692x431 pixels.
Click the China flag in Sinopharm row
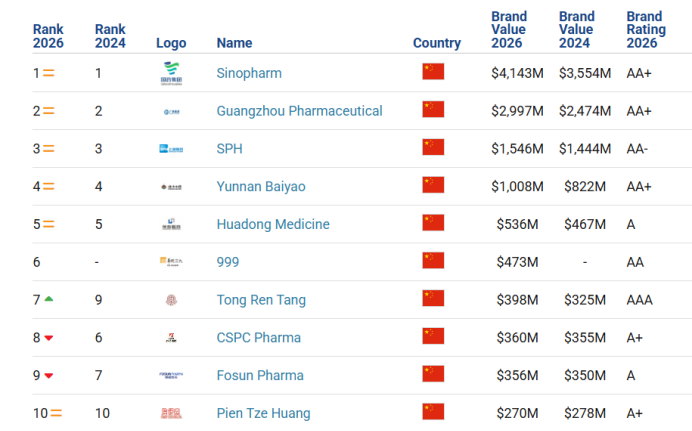(x=433, y=71)
